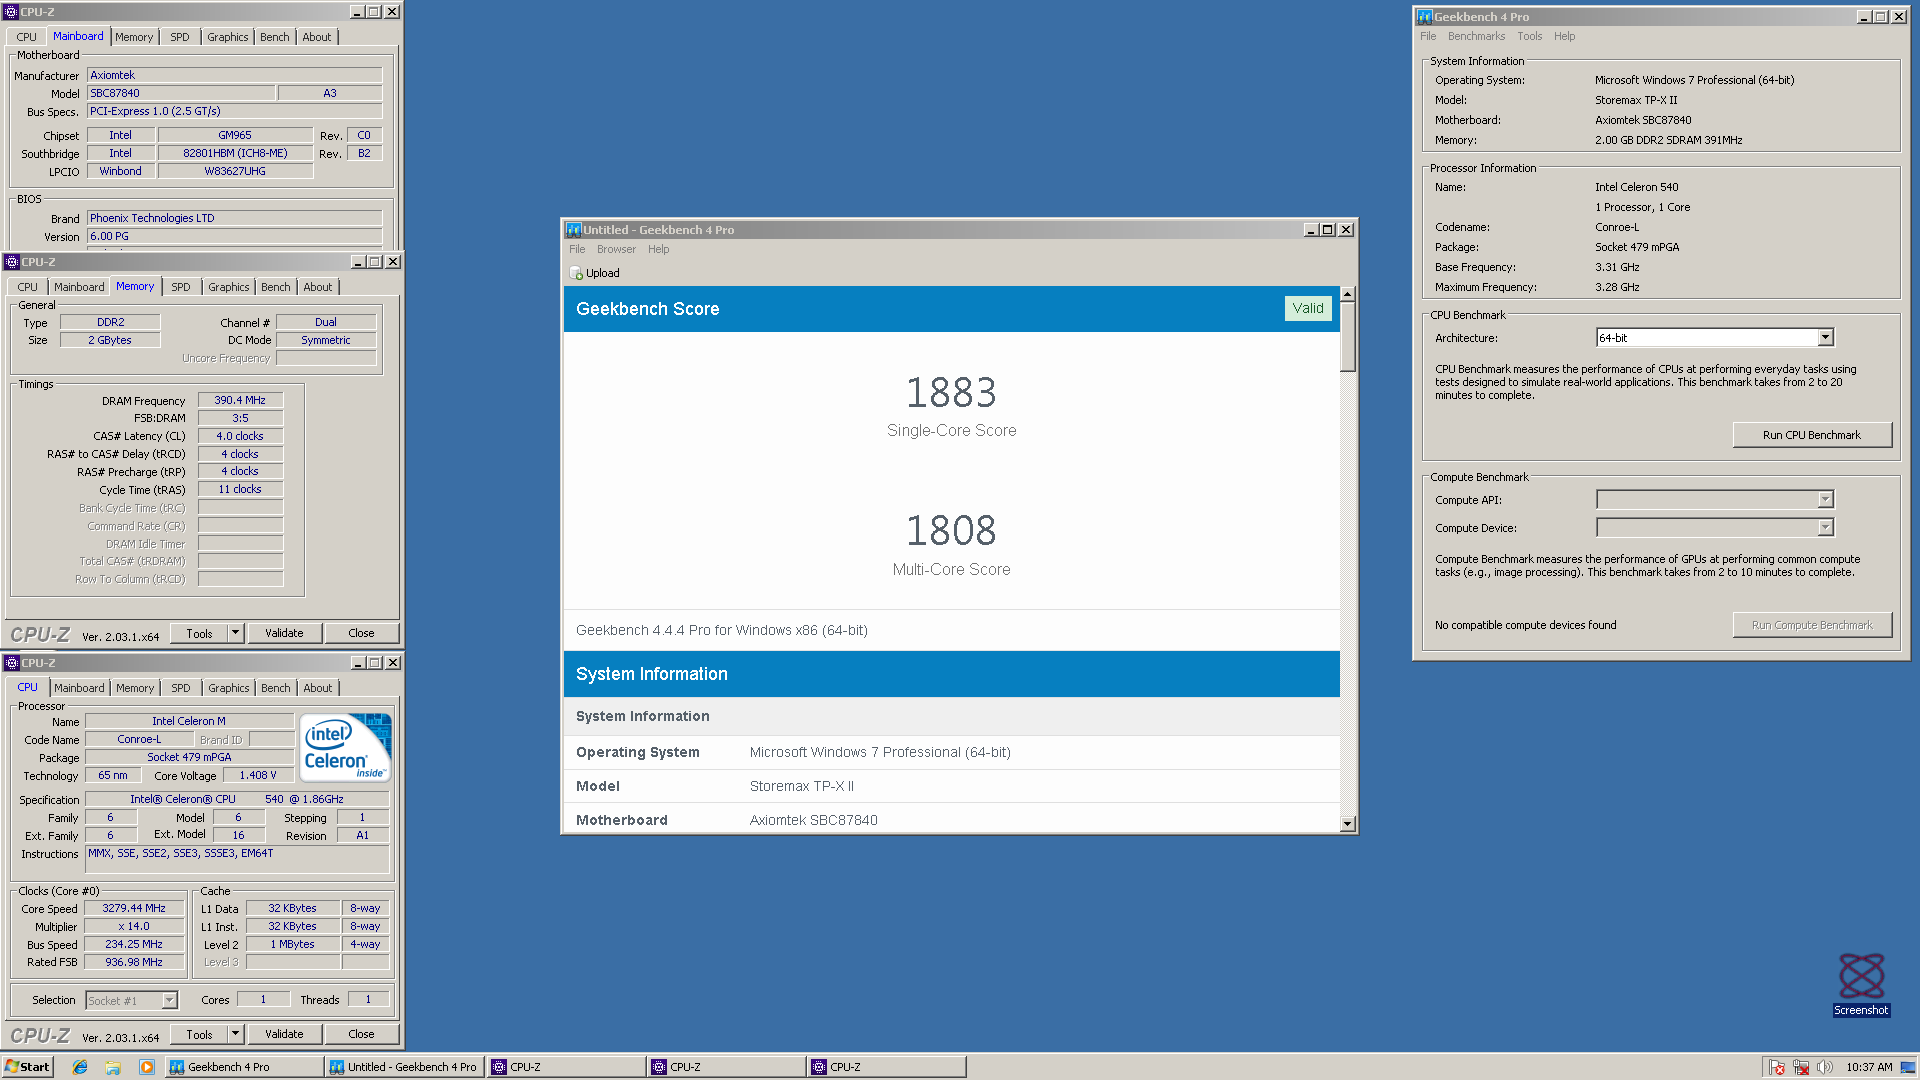Open Benchmarks menu in Geekbench 4 Pro

(1476, 36)
